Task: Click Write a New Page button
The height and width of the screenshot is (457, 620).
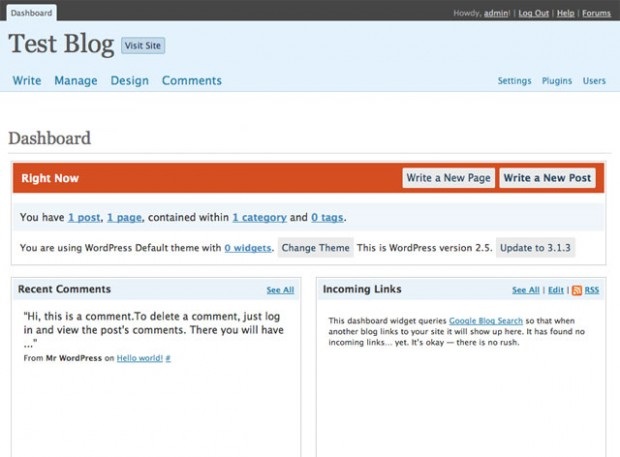Action: [x=448, y=178]
